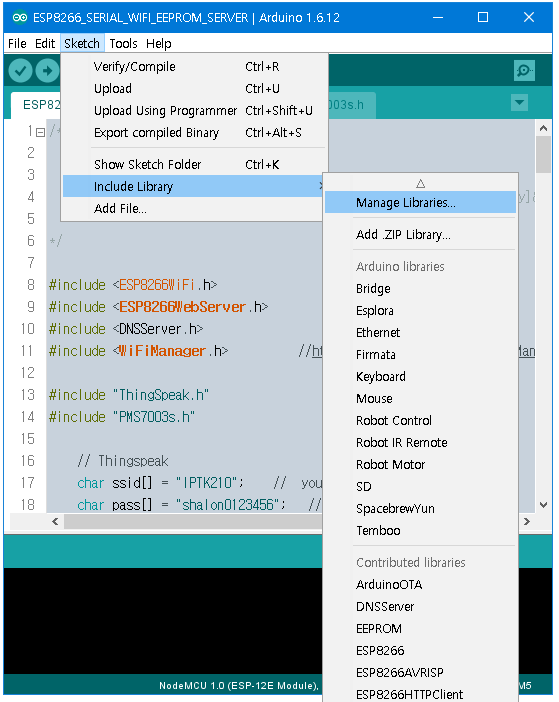Image resolution: width=559 pixels, height=702 pixels.
Task: Click the "ThingSpeak.h" include on line 13
Action: click(129, 395)
